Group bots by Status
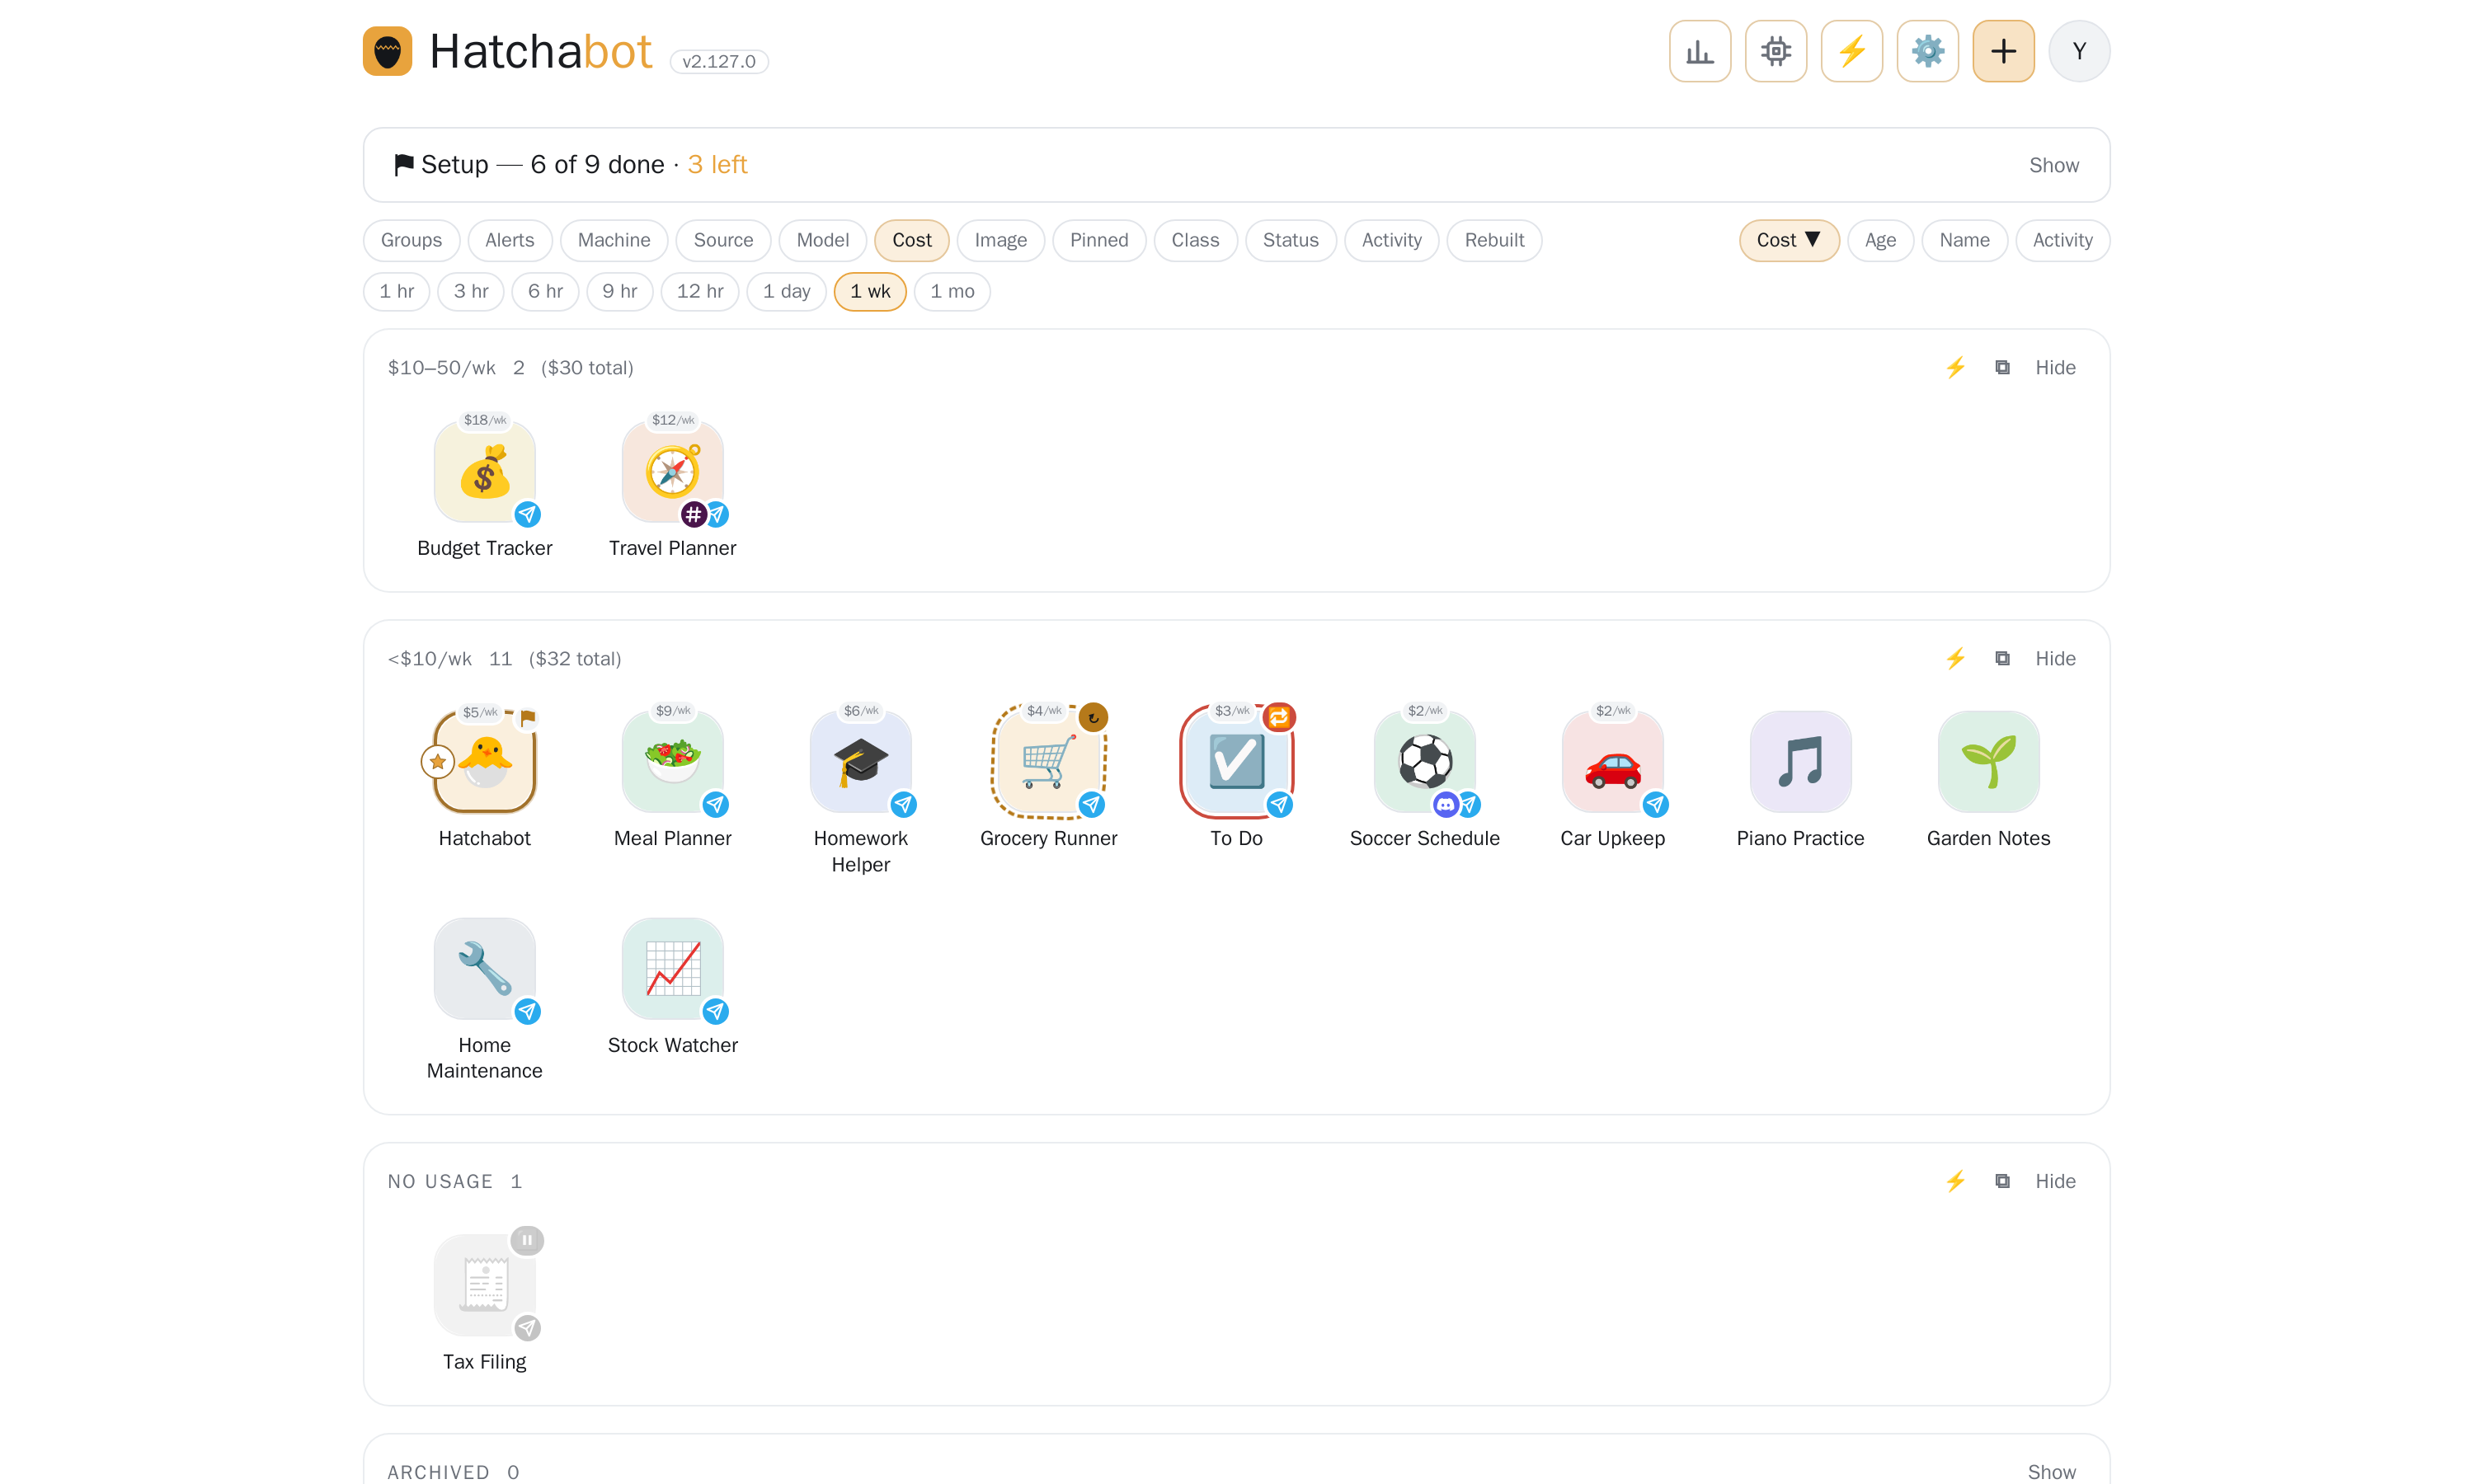The height and width of the screenshot is (1484, 2474). [1290, 240]
